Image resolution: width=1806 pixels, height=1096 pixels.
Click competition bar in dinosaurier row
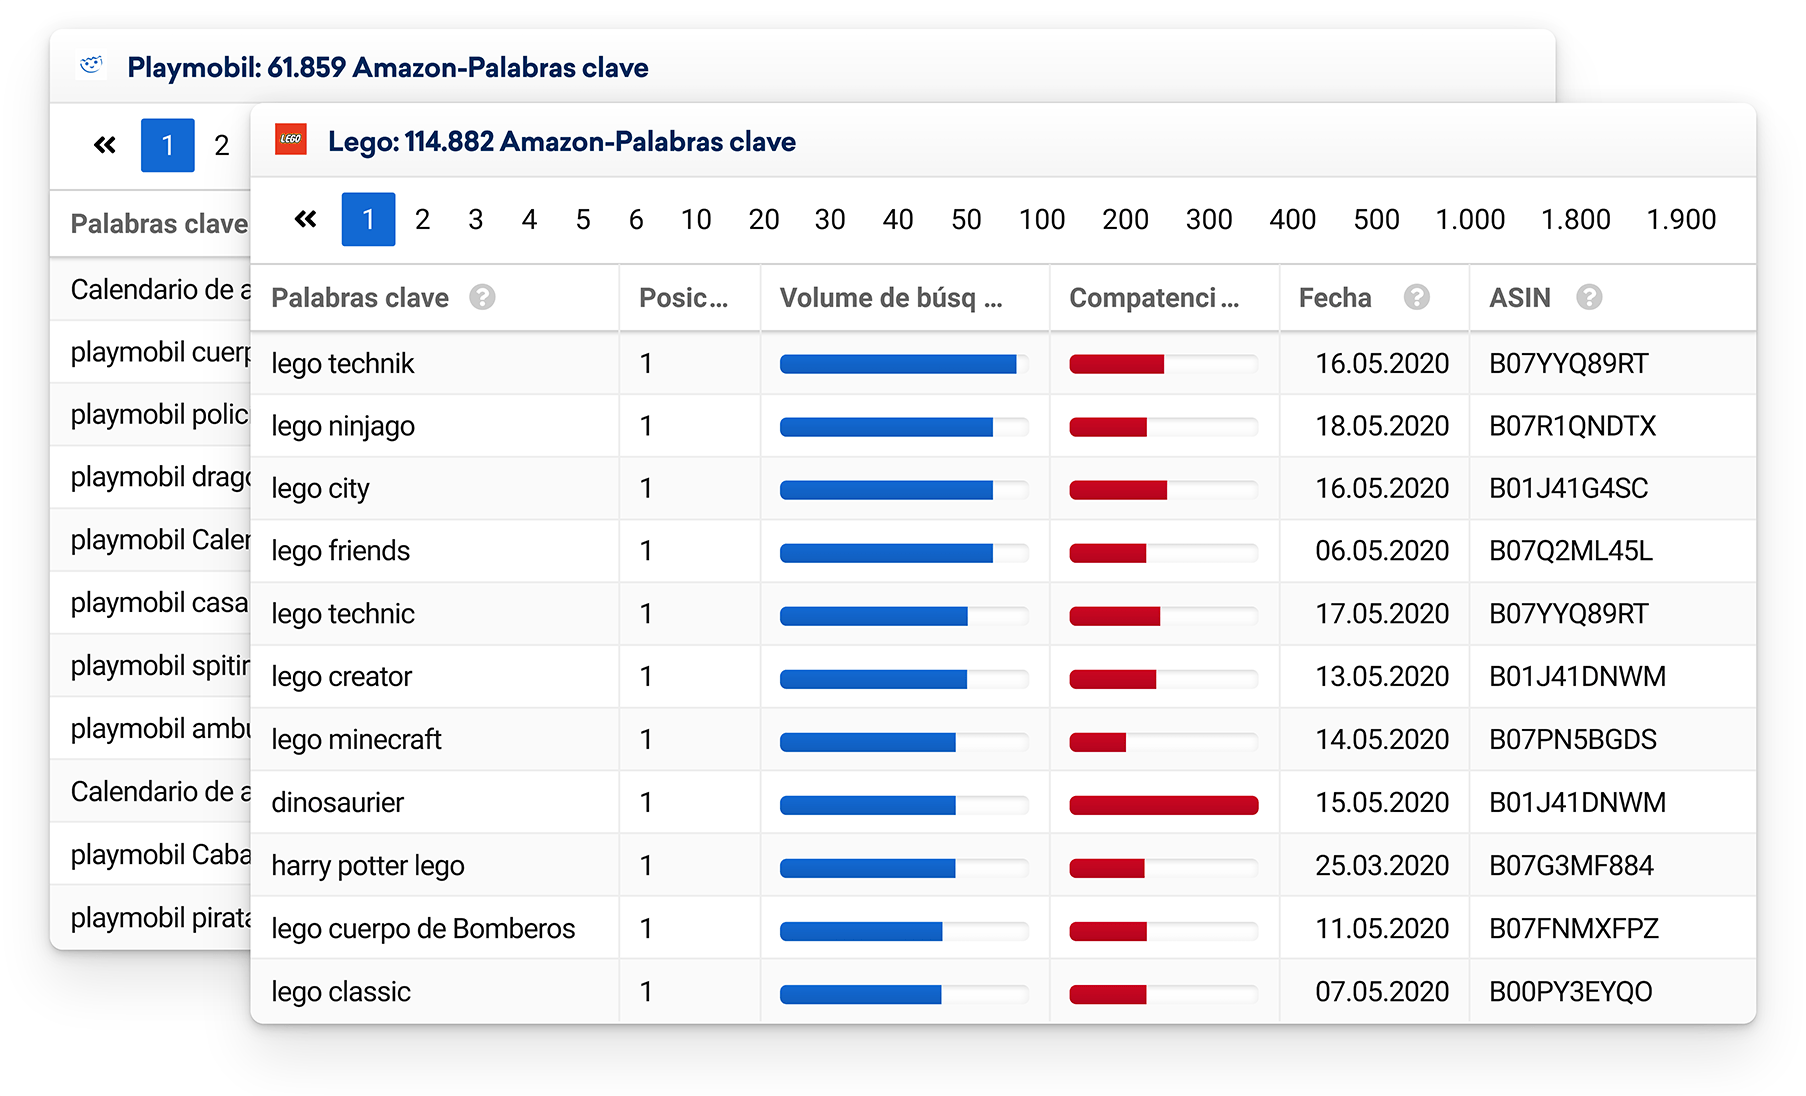(x=1163, y=804)
